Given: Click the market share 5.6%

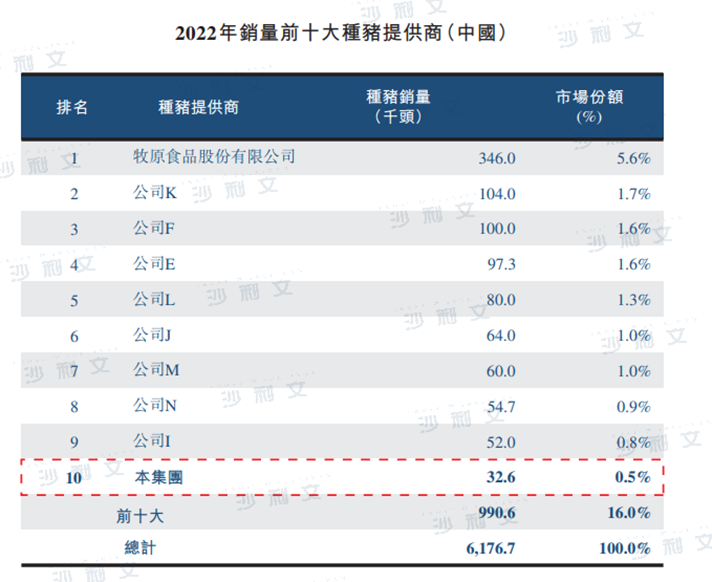Looking at the screenshot, I should [633, 158].
